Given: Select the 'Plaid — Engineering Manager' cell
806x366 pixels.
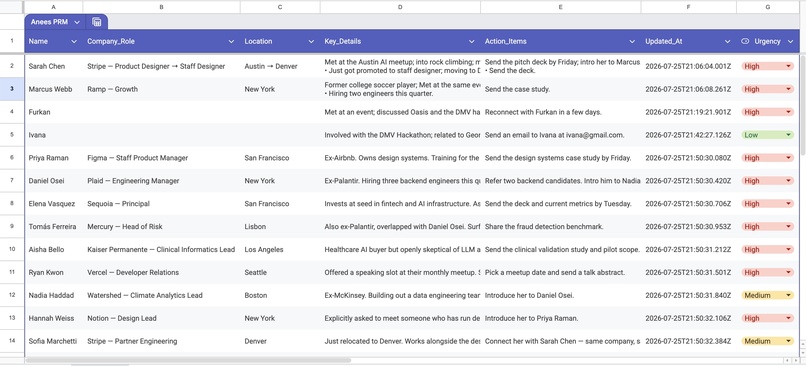Looking at the screenshot, I should click(x=161, y=180).
